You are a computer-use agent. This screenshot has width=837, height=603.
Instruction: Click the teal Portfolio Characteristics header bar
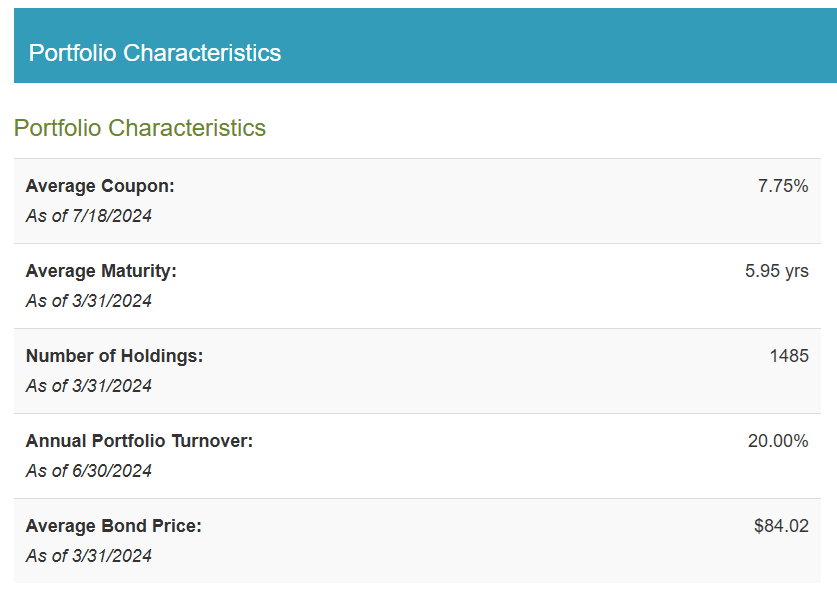click(x=425, y=45)
